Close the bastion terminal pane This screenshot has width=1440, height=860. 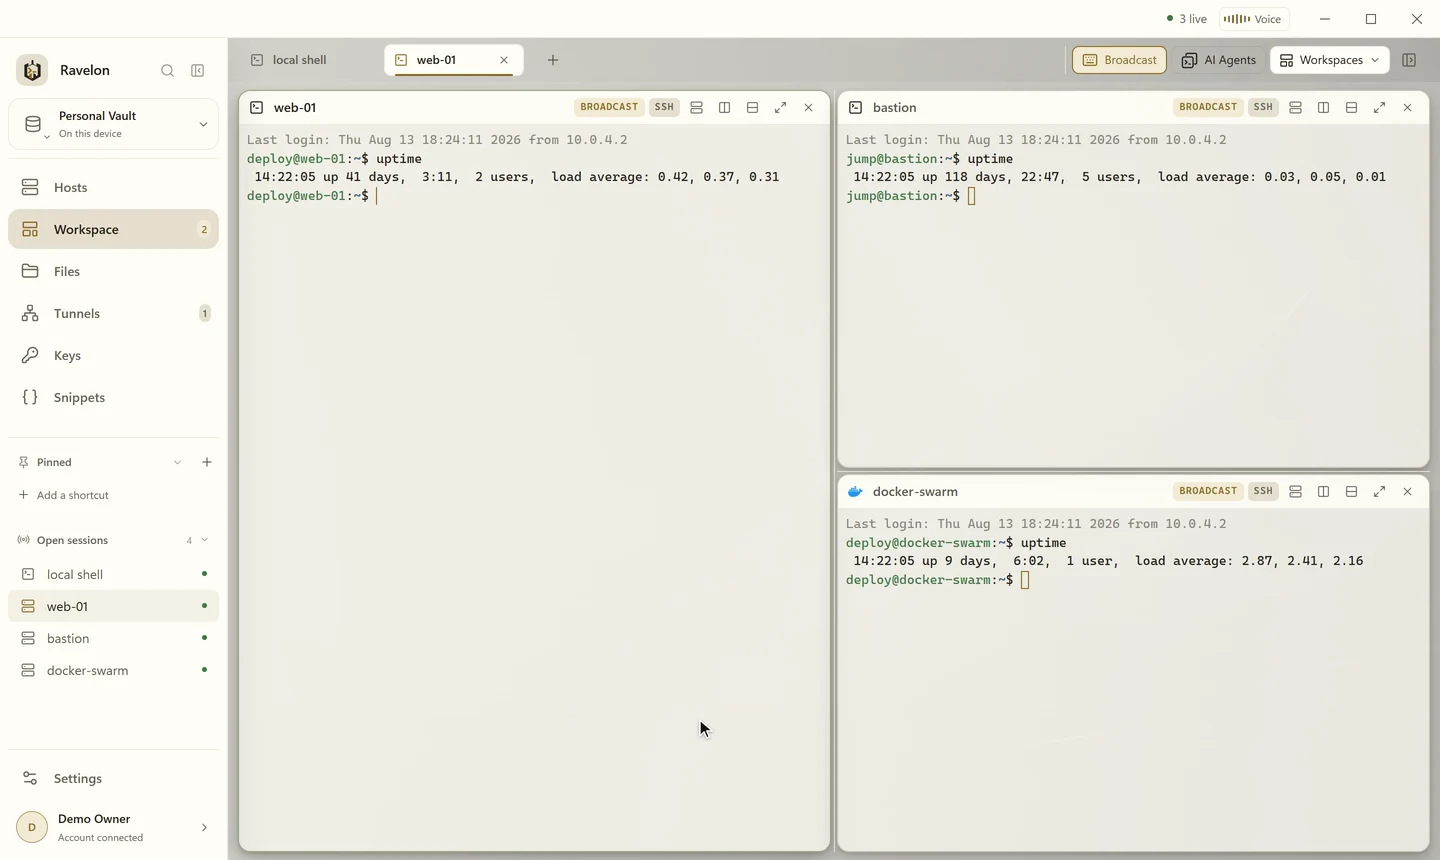point(1407,107)
